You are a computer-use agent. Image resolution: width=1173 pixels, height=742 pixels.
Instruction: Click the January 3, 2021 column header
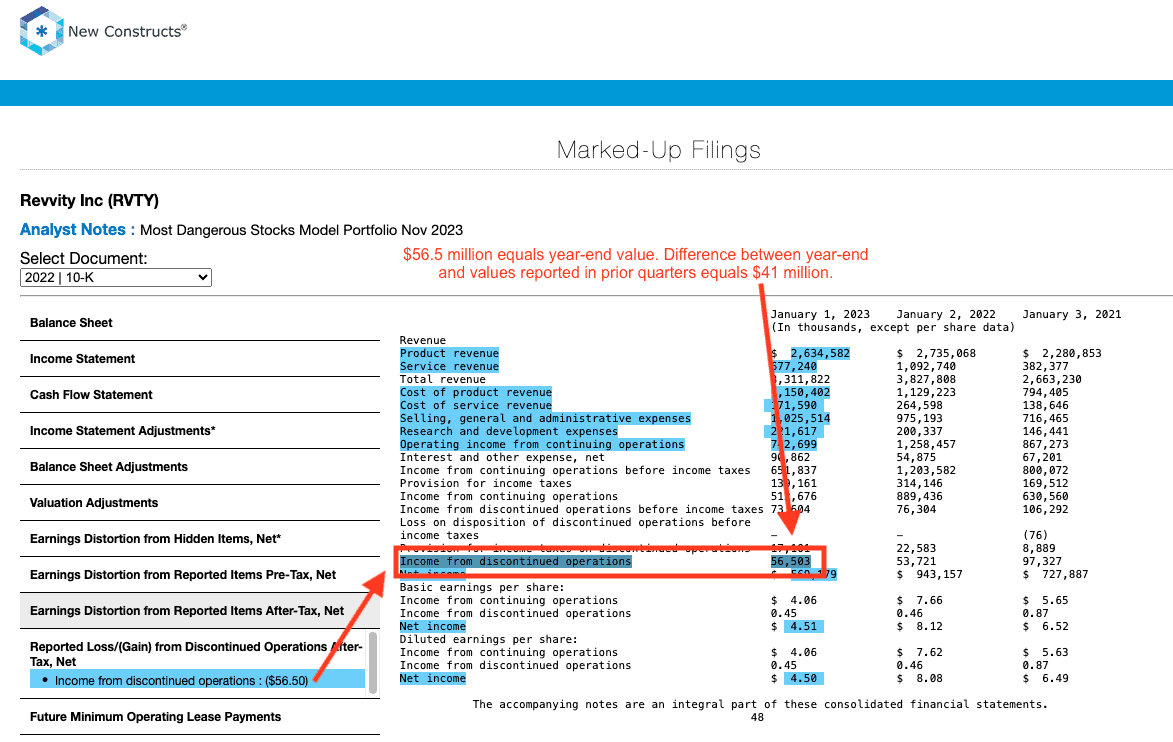pos(1071,314)
